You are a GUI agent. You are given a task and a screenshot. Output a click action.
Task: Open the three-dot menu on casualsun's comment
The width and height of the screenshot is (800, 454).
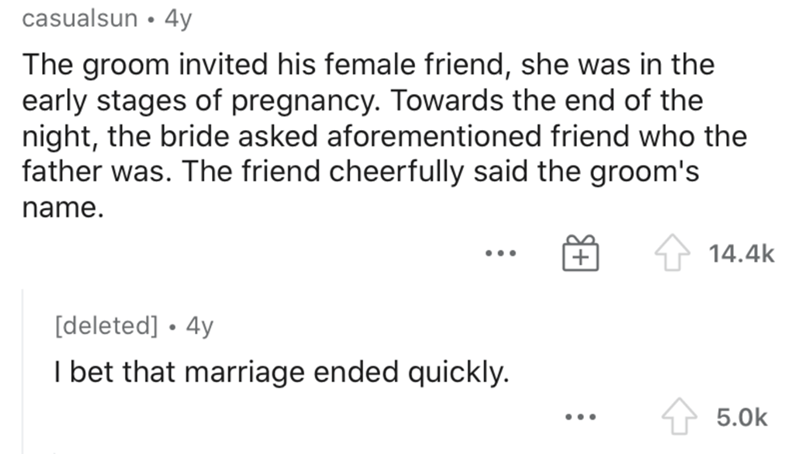coord(501,253)
